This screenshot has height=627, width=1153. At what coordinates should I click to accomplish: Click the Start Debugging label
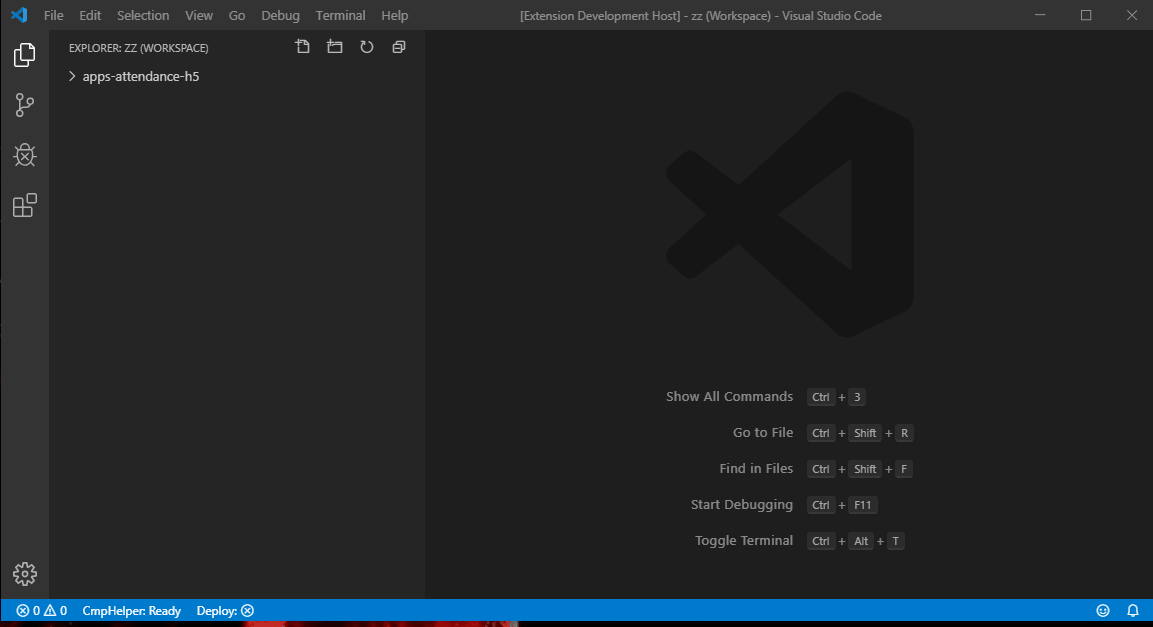[x=742, y=504]
